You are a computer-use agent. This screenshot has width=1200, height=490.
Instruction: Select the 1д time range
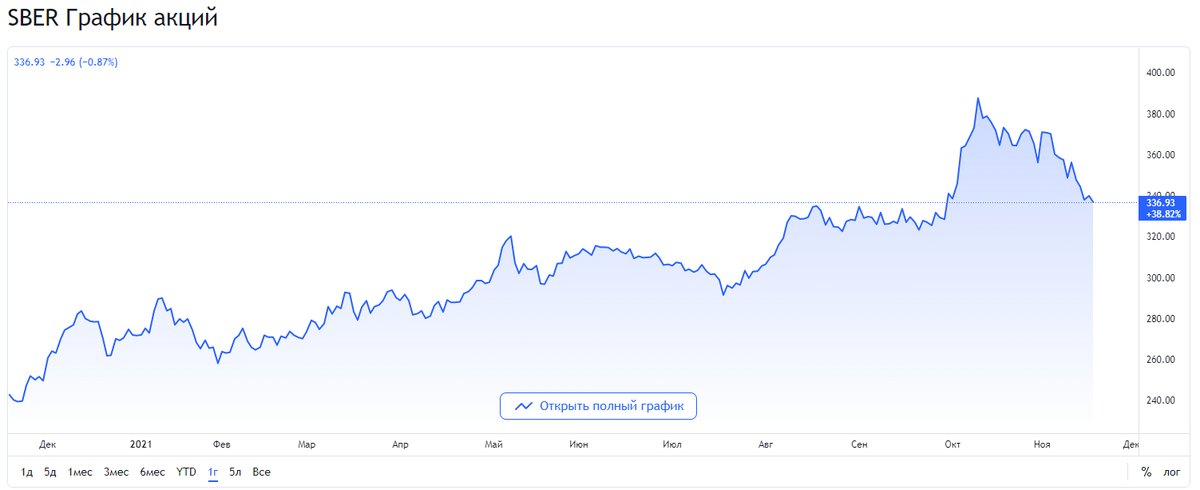26,472
